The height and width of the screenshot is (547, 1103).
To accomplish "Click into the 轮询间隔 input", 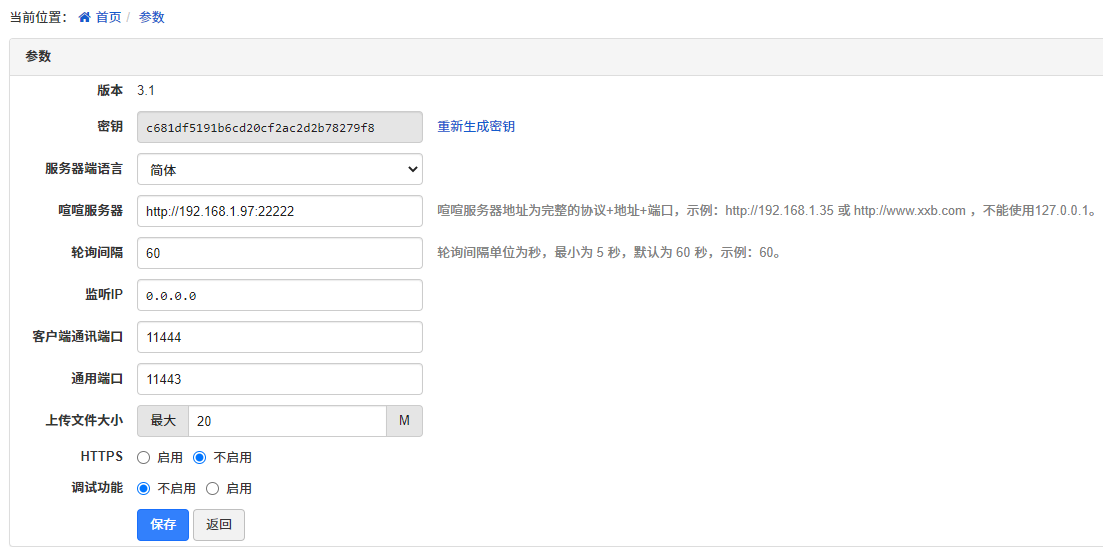I will pyautogui.click(x=279, y=253).
